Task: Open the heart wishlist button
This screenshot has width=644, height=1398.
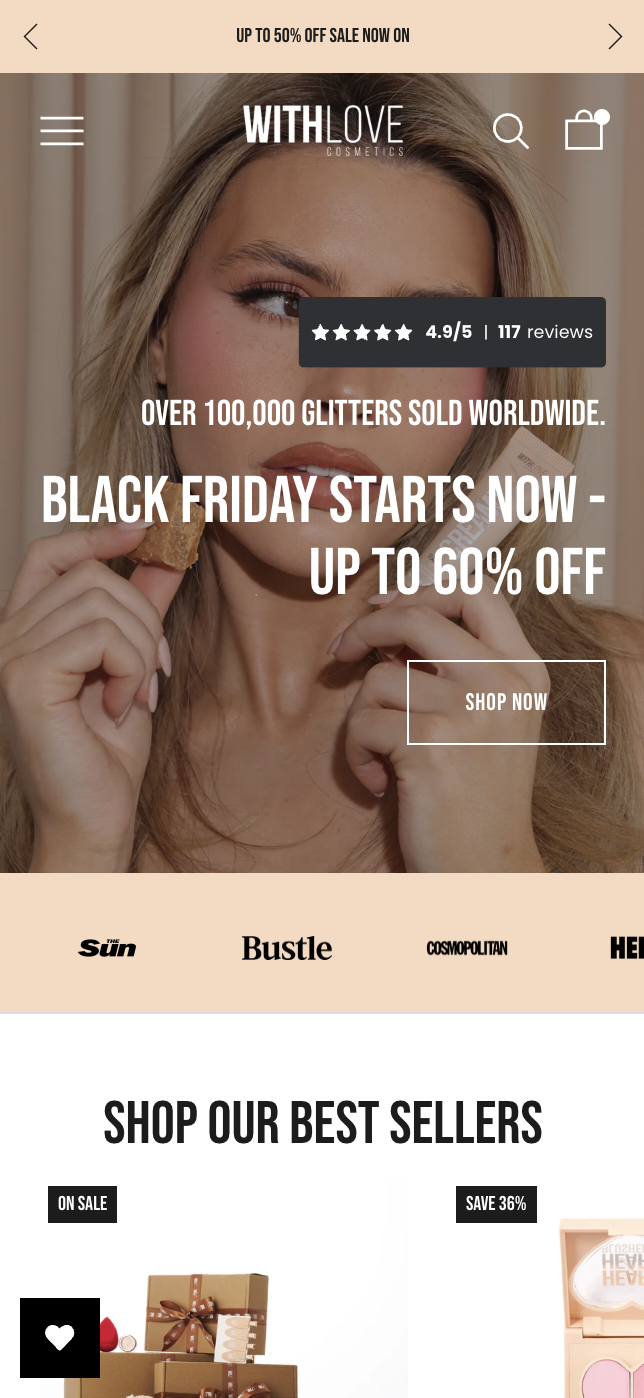Action: click(60, 1338)
